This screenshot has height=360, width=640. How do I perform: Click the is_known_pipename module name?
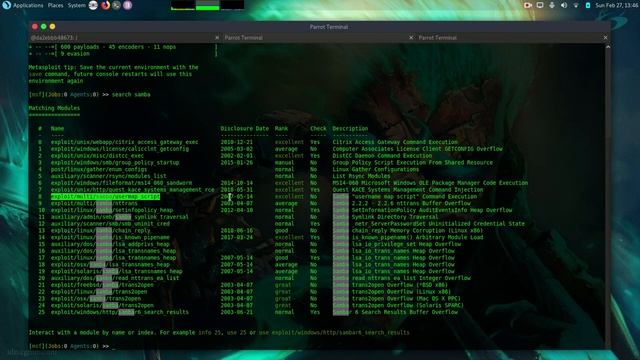(x=110, y=238)
